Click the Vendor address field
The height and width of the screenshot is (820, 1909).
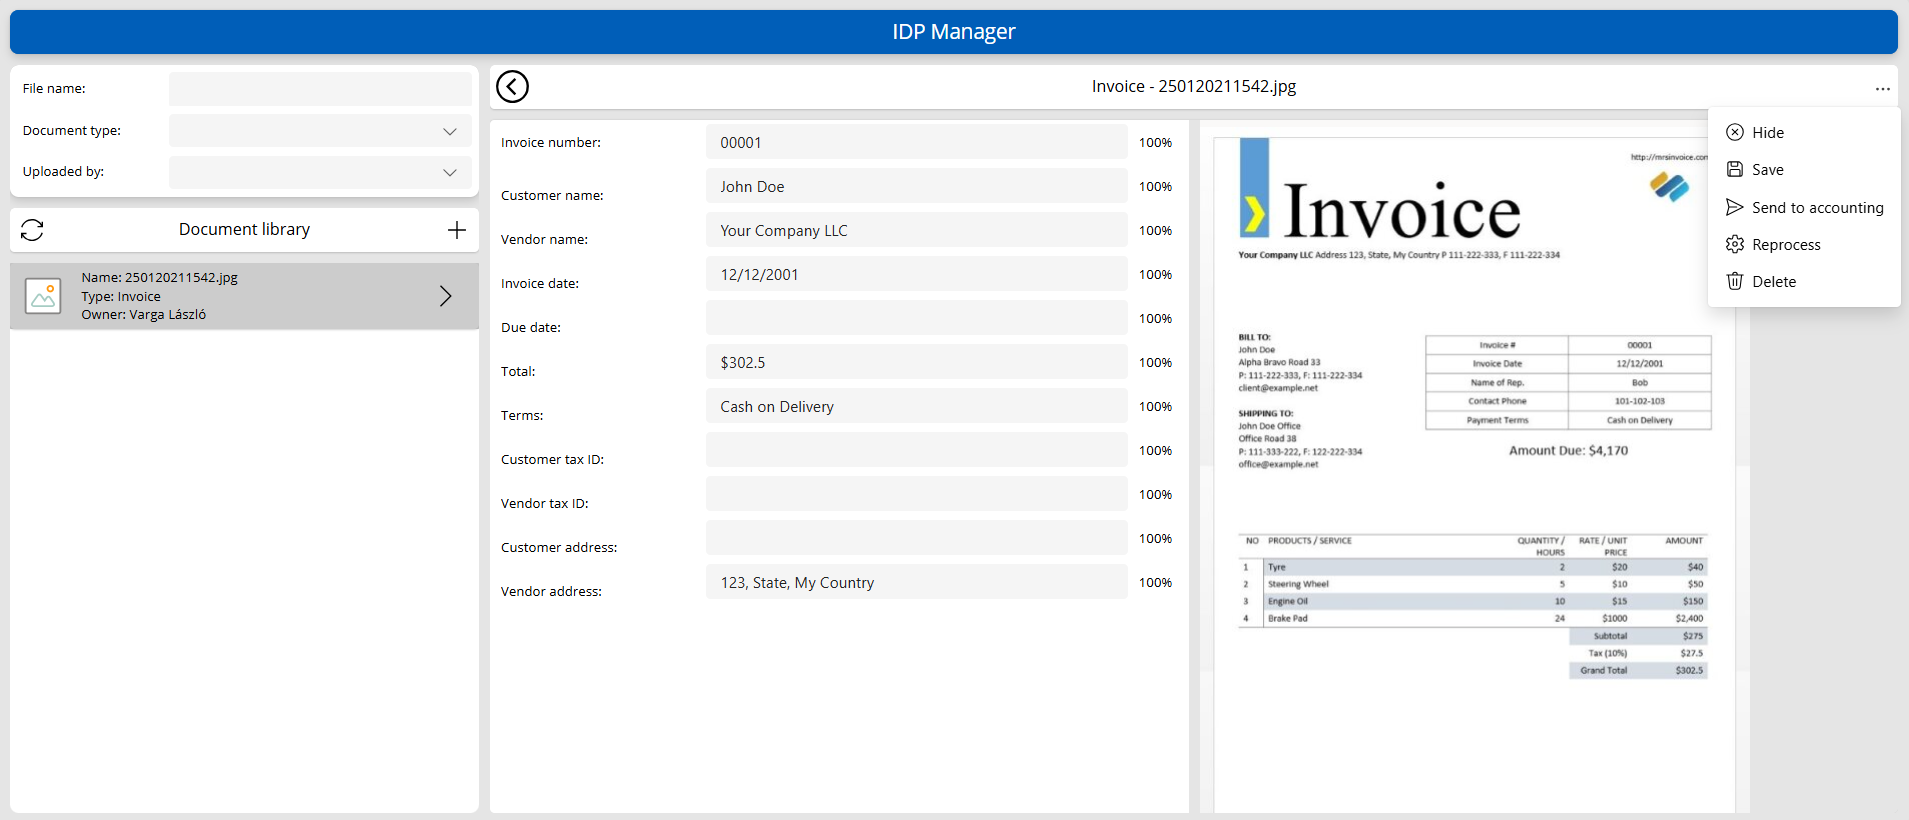tap(916, 583)
